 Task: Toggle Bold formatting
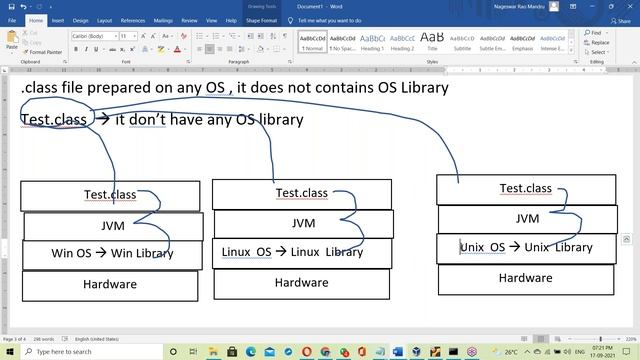pos(76,49)
